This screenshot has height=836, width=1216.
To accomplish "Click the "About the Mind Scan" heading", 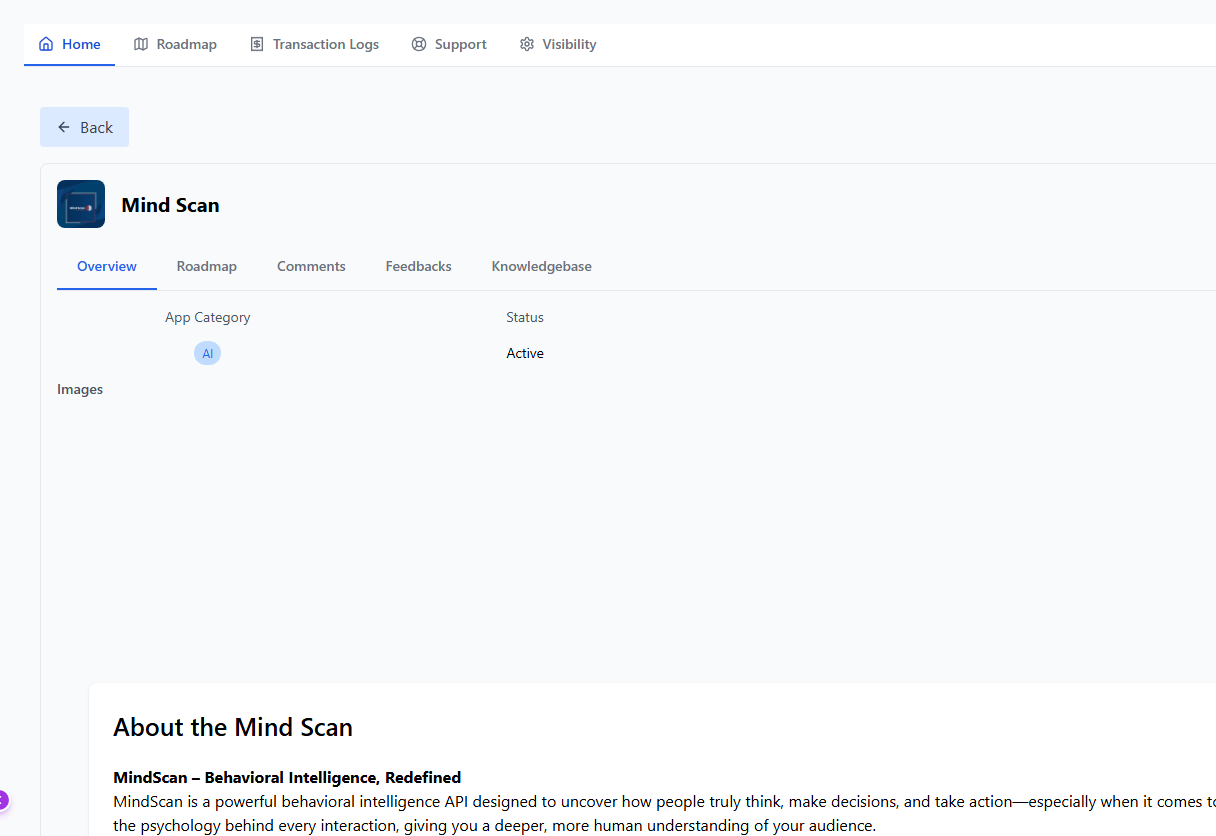I will point(233,727).
